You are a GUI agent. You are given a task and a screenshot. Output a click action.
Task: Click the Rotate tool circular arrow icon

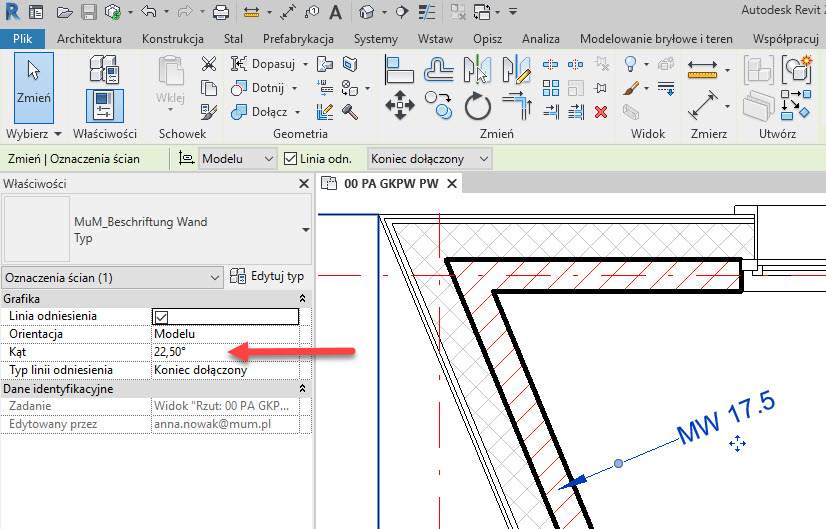(x=478, y=105)
